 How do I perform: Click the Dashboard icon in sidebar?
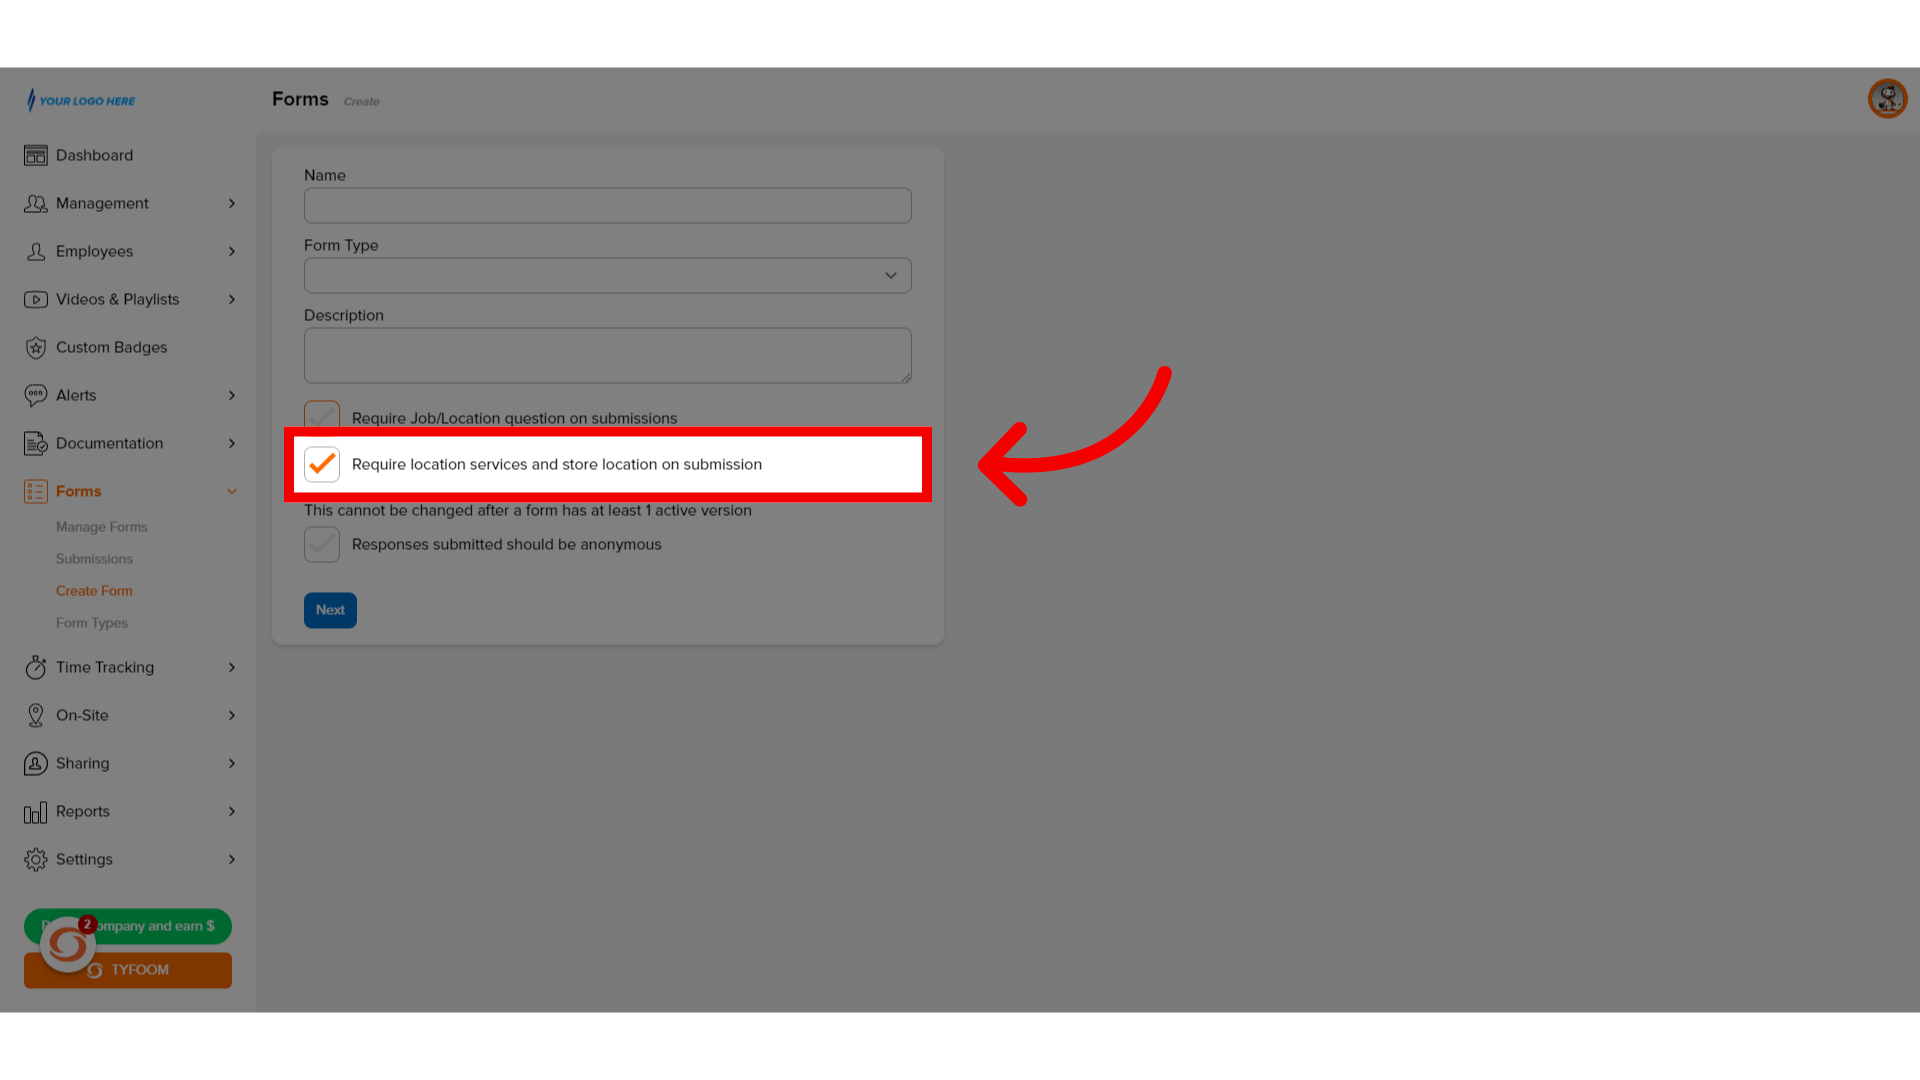tap(36, 156)
